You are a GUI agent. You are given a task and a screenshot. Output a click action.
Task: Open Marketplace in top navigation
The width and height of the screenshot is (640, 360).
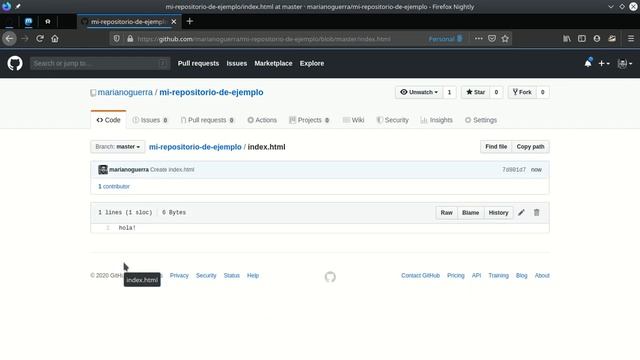pos(273,63)
